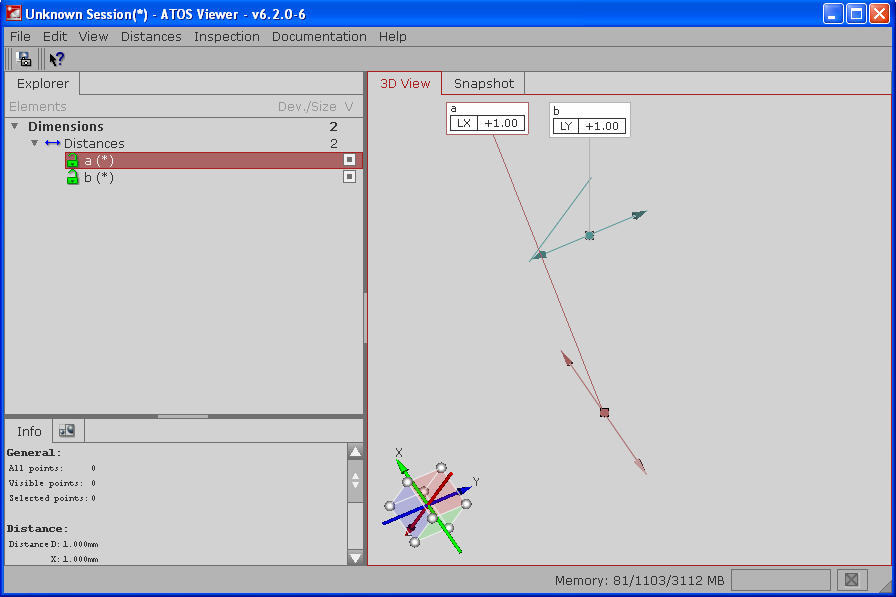Click Info panel scroll down arrow
The height and width of the screenshot is (597, 896).
pyautogui.click(x=355, y=558)
